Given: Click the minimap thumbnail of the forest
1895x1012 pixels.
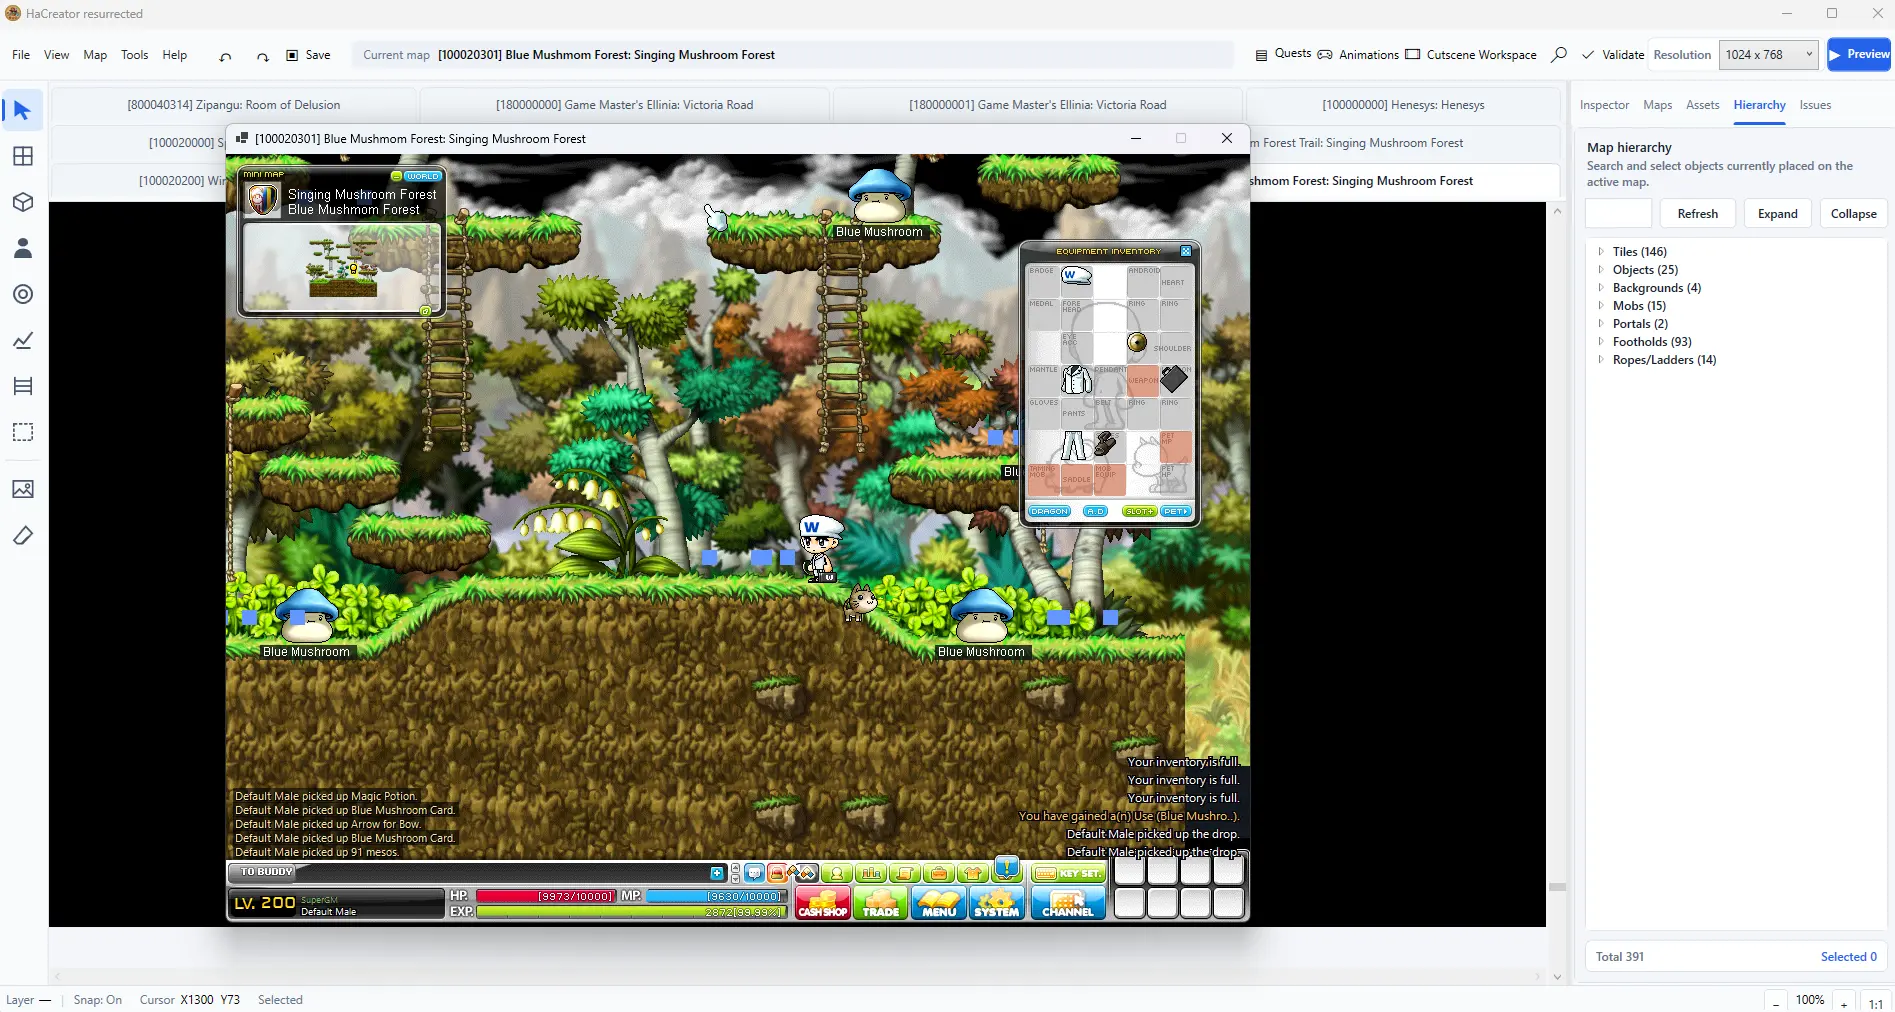Looking at the screenshot, I should [343, 267].
